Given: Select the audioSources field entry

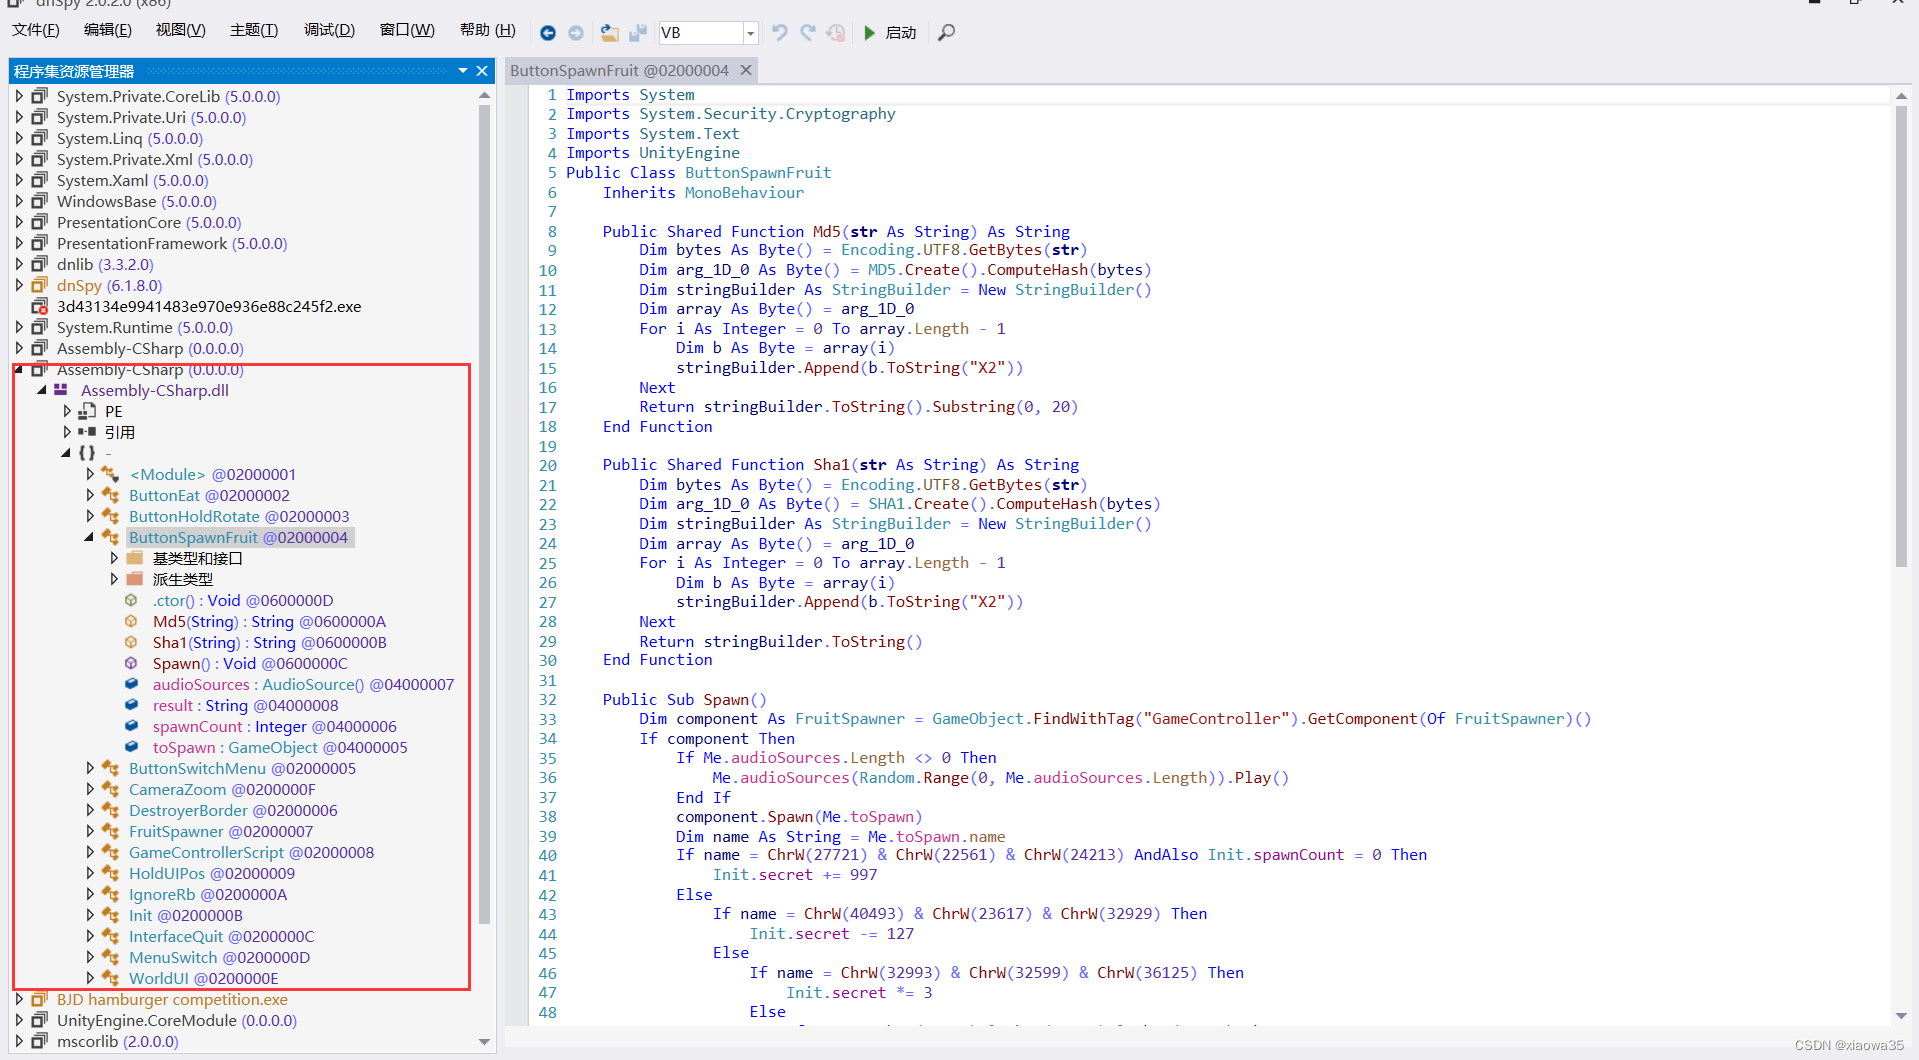Looking at the screenshot, I should coord(303,684).
